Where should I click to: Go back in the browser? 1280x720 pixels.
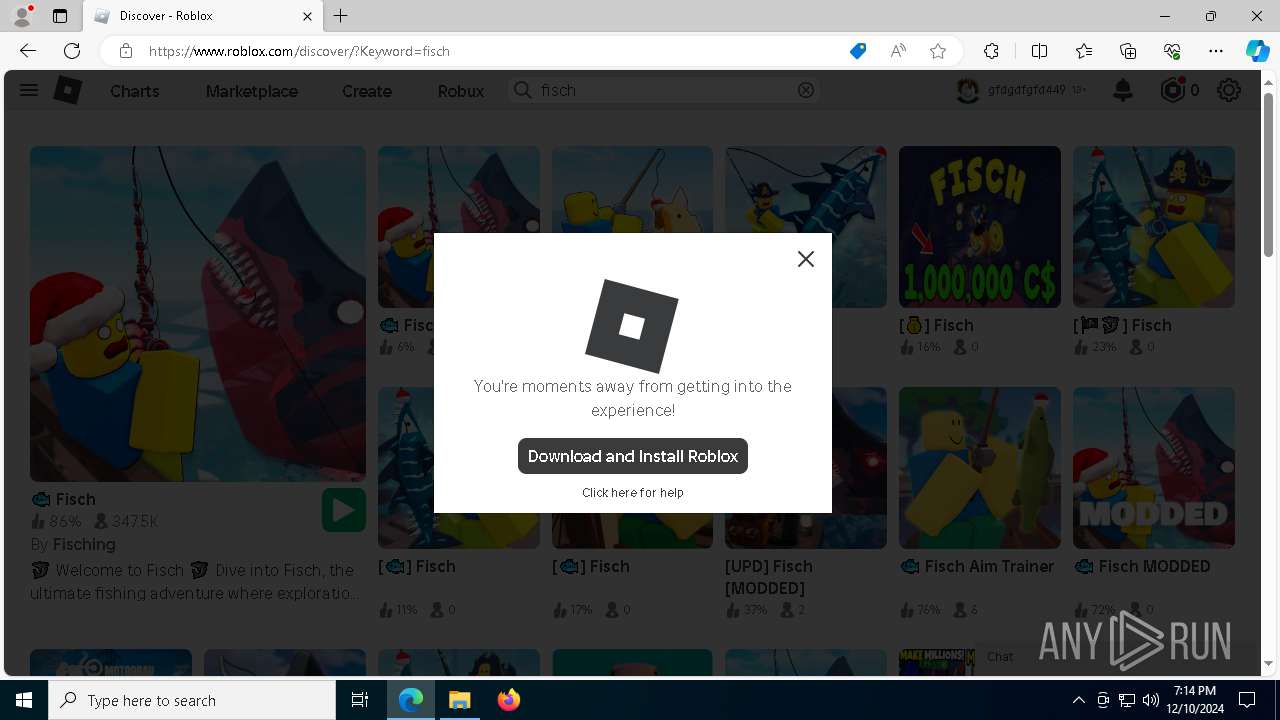click(28, 51)
